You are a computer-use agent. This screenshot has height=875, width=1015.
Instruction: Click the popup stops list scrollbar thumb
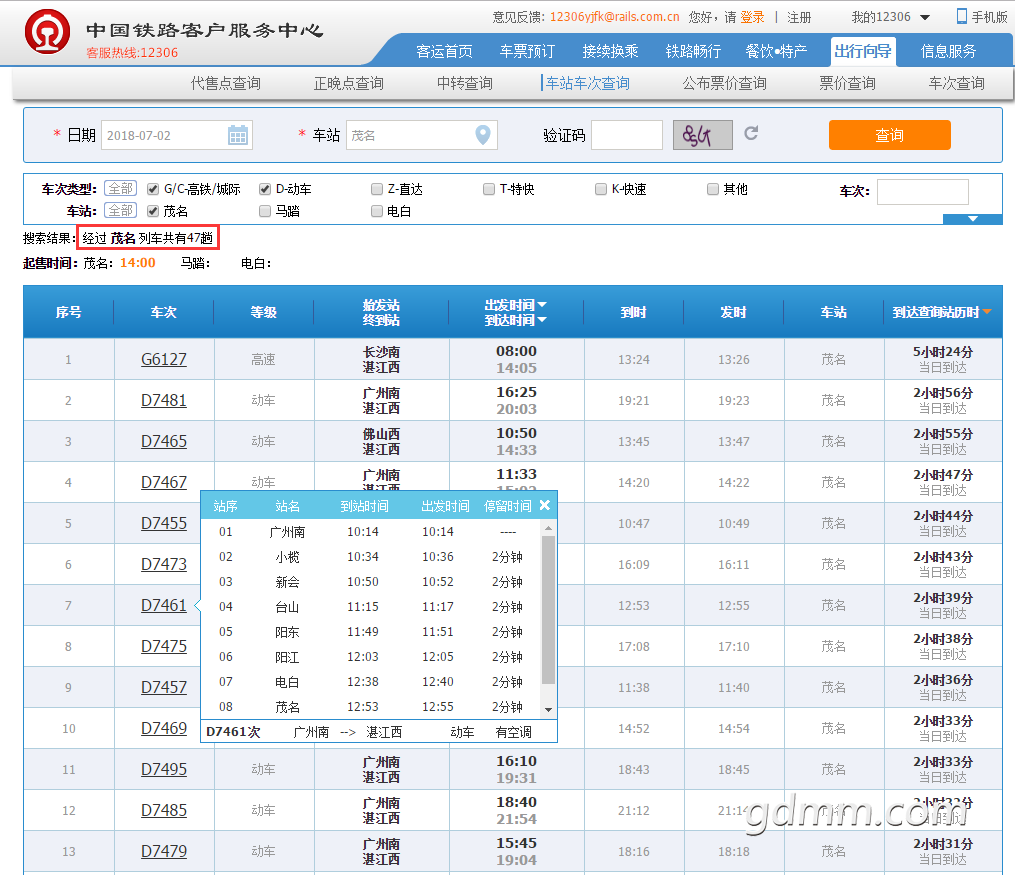tap(548, 610)
